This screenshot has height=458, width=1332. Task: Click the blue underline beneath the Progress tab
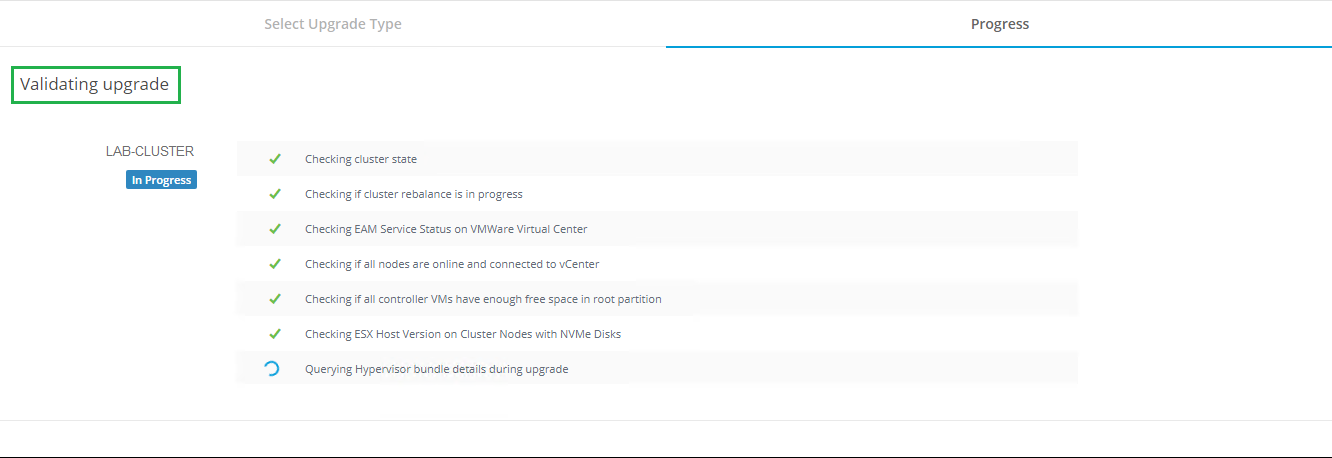pos(999,46)
